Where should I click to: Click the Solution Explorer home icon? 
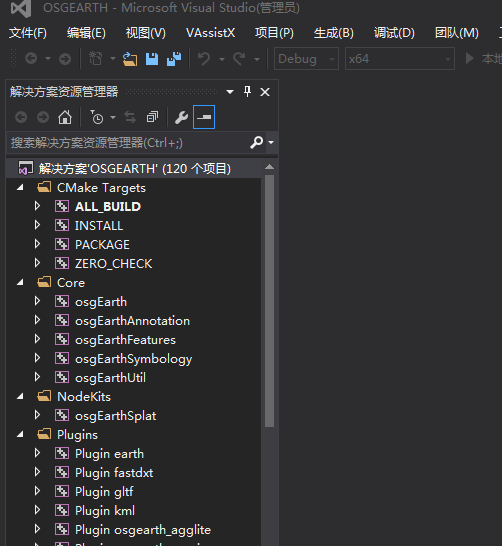tap(65, 117)
